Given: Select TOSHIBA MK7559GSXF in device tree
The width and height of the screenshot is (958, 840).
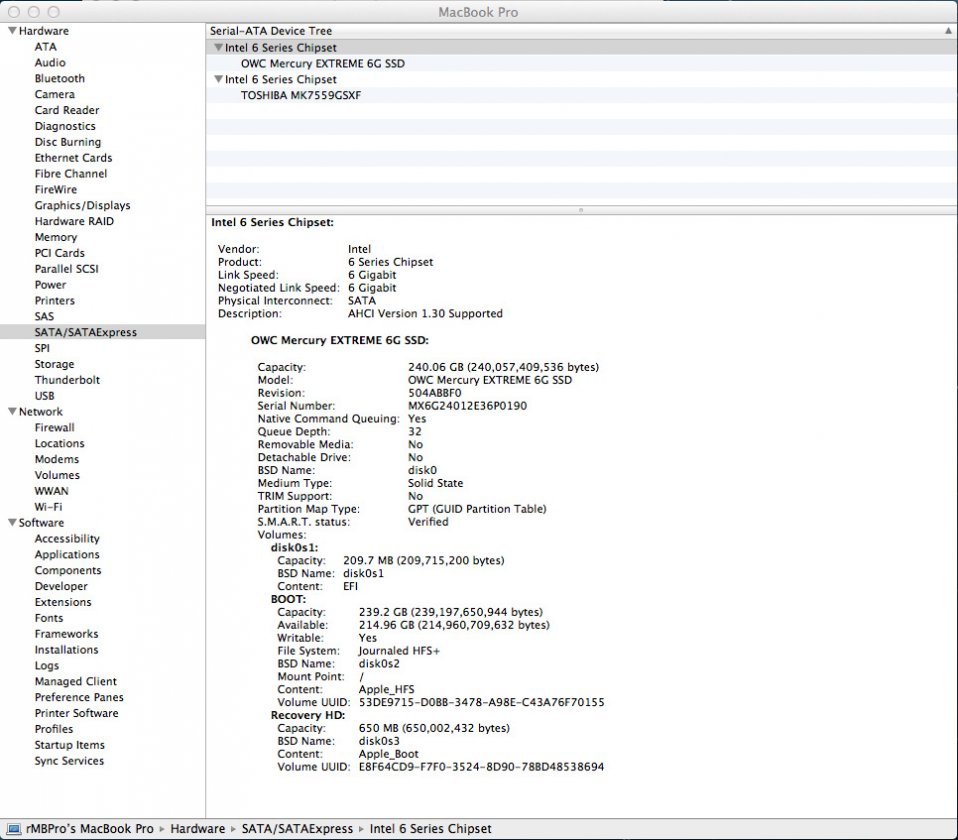Looking at the screenshot, I should coord(301,95).
